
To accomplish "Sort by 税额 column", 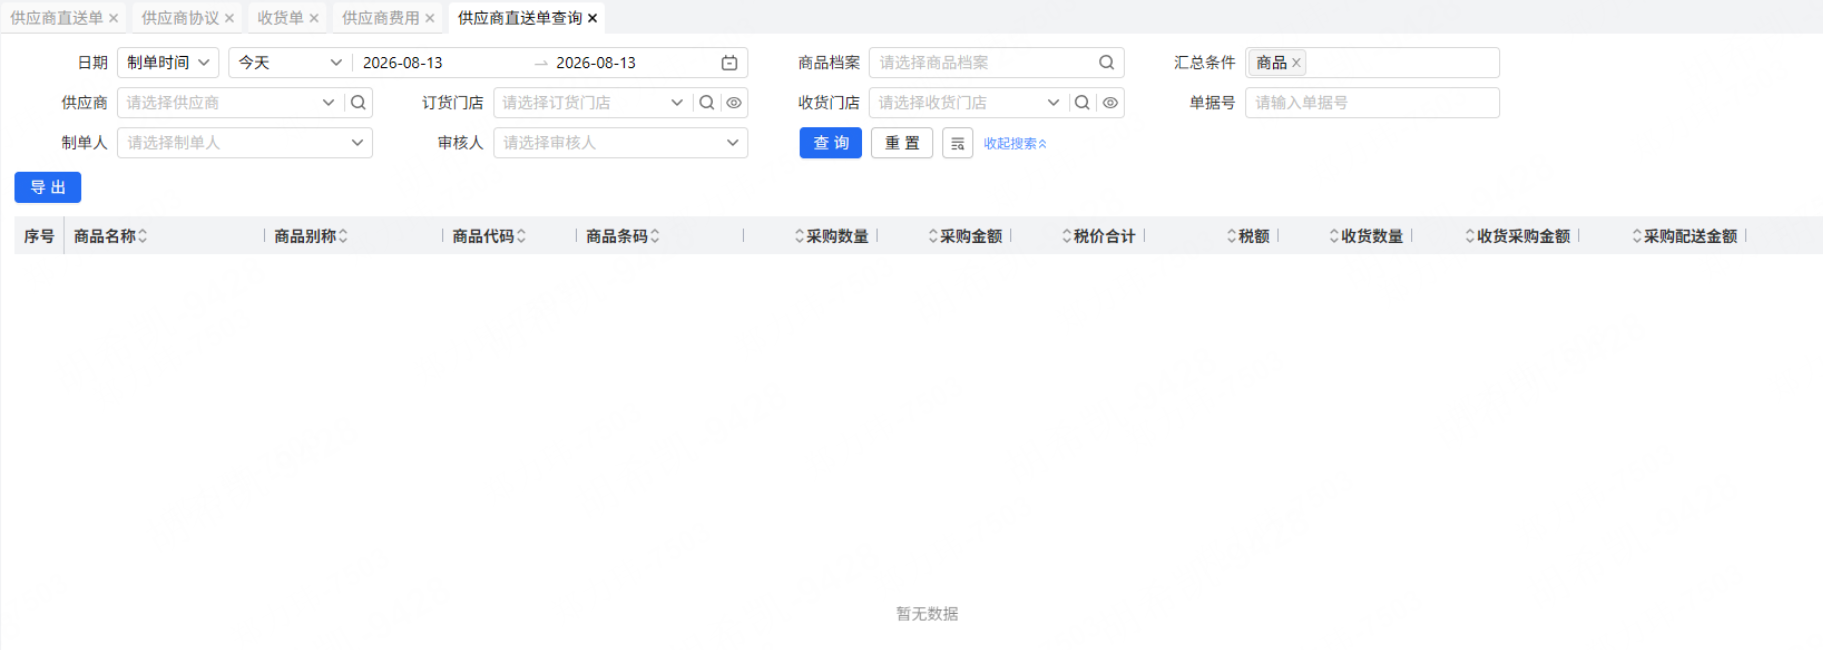I will click(x=1232, y=236).
